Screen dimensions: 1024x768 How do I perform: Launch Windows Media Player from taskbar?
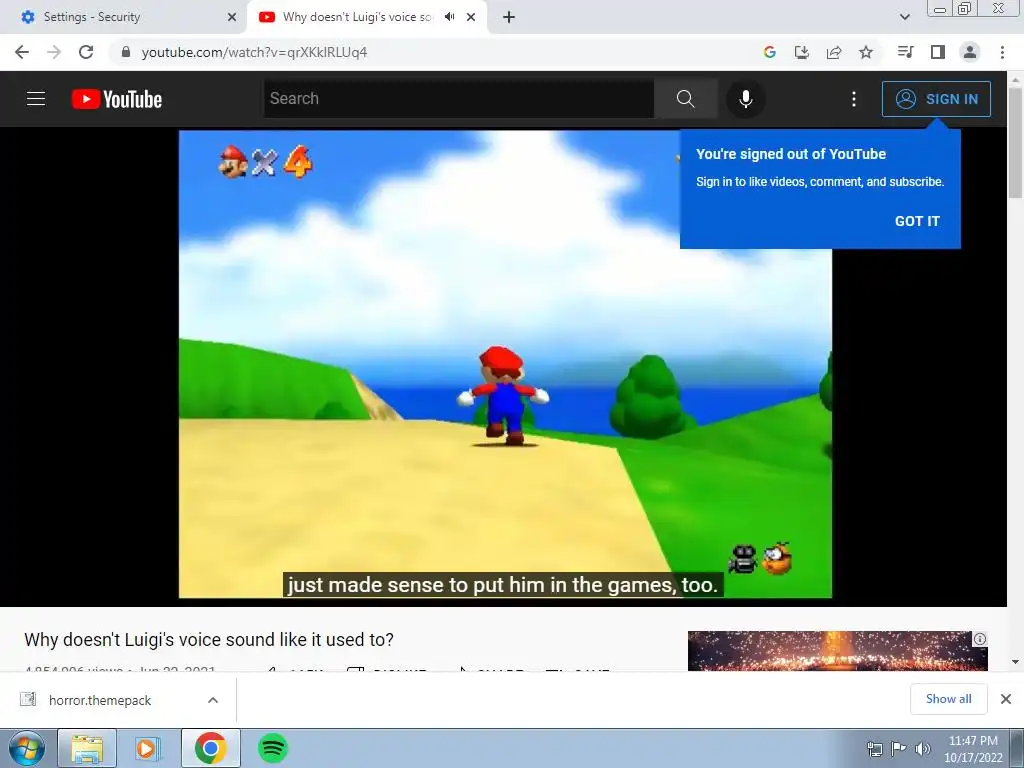point(148,748)
